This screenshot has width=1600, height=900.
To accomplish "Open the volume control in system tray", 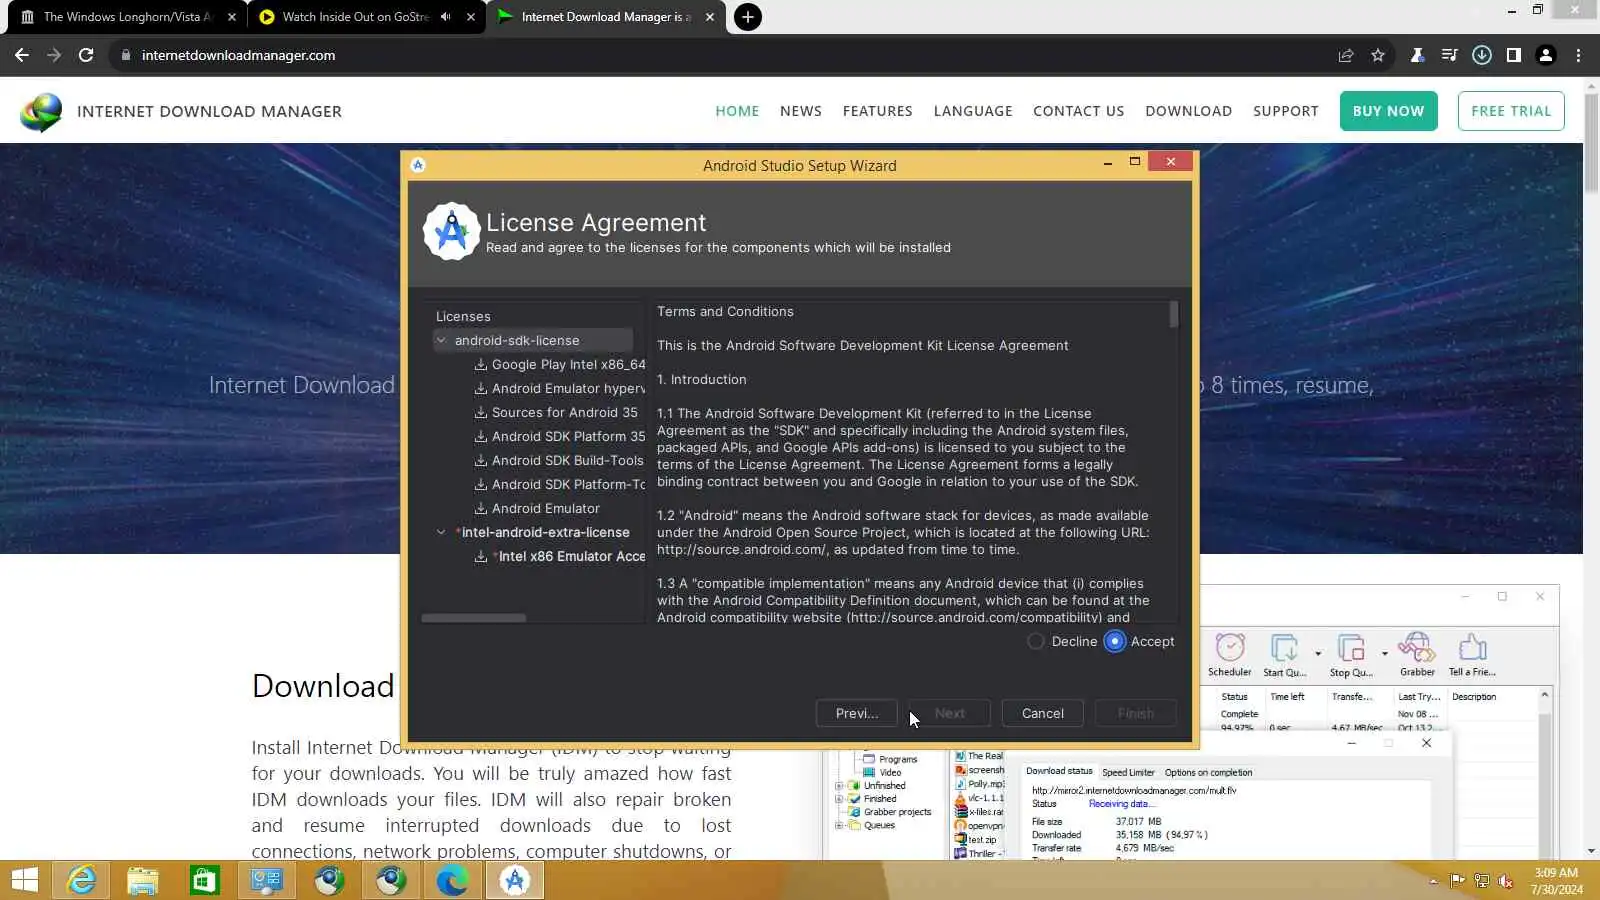I will click(1506, 881).
